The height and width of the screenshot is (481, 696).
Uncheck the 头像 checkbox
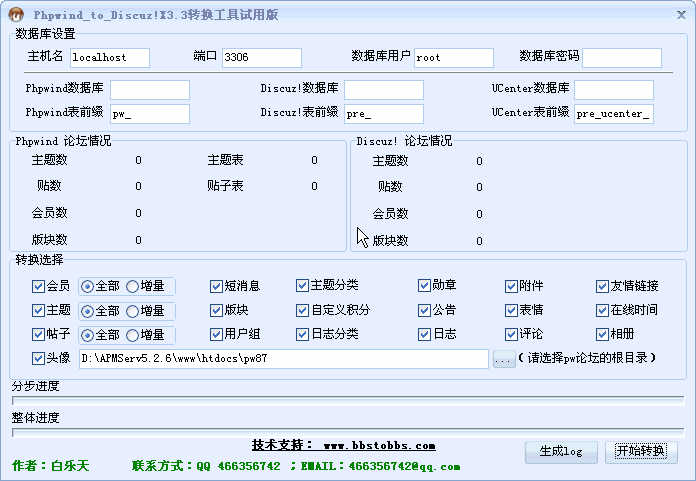[x=38, y=358]
